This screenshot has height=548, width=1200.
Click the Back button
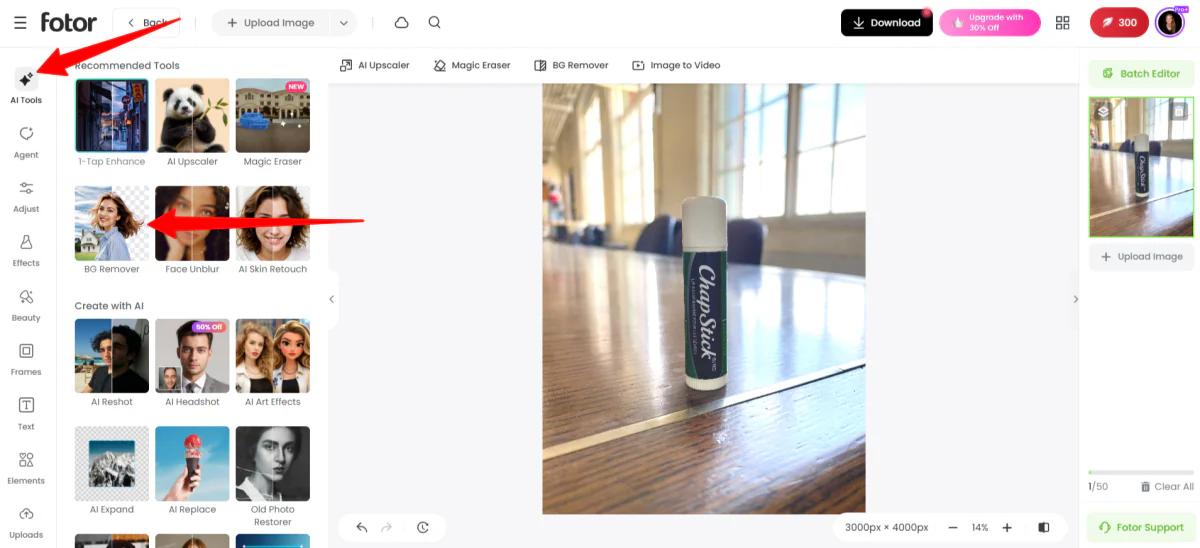pyautogui.click(x=147, y=22)
